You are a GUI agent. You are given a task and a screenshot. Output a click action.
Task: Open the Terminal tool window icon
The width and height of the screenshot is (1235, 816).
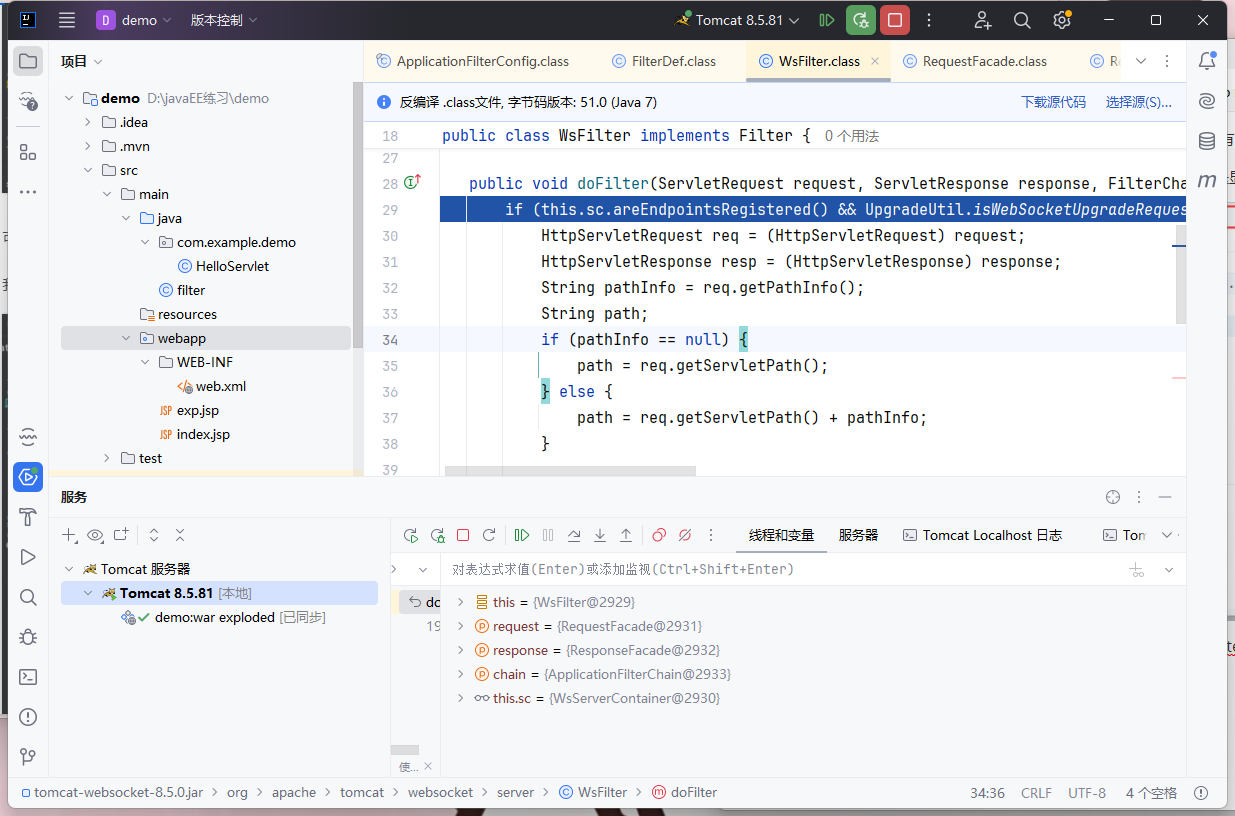click(x=28, y=677)
